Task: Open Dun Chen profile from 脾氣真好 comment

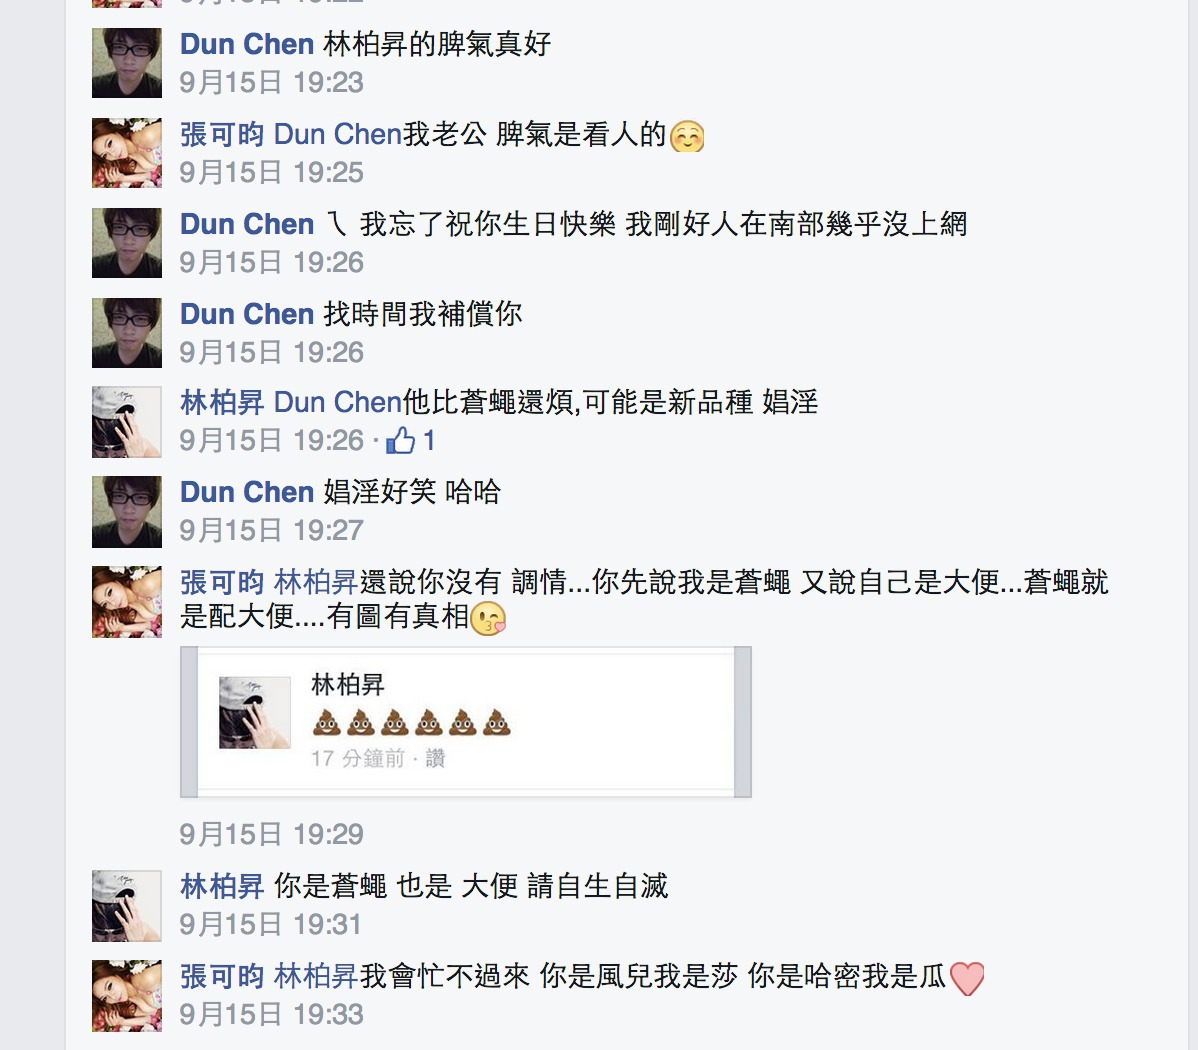Action: [x=247, y=44]
